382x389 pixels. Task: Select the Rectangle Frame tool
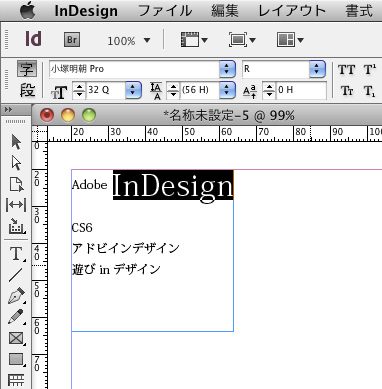pos(17,338)
